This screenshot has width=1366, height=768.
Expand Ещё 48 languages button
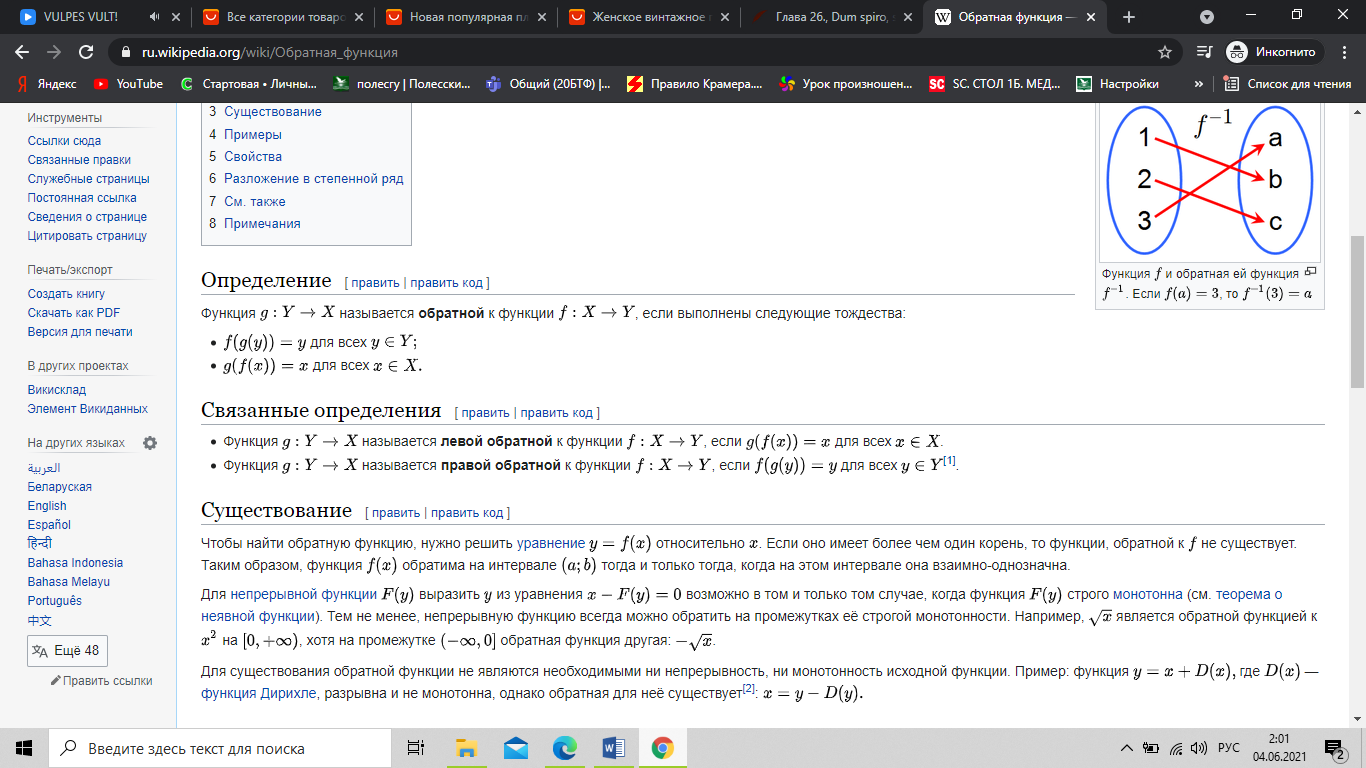[67, 650]
